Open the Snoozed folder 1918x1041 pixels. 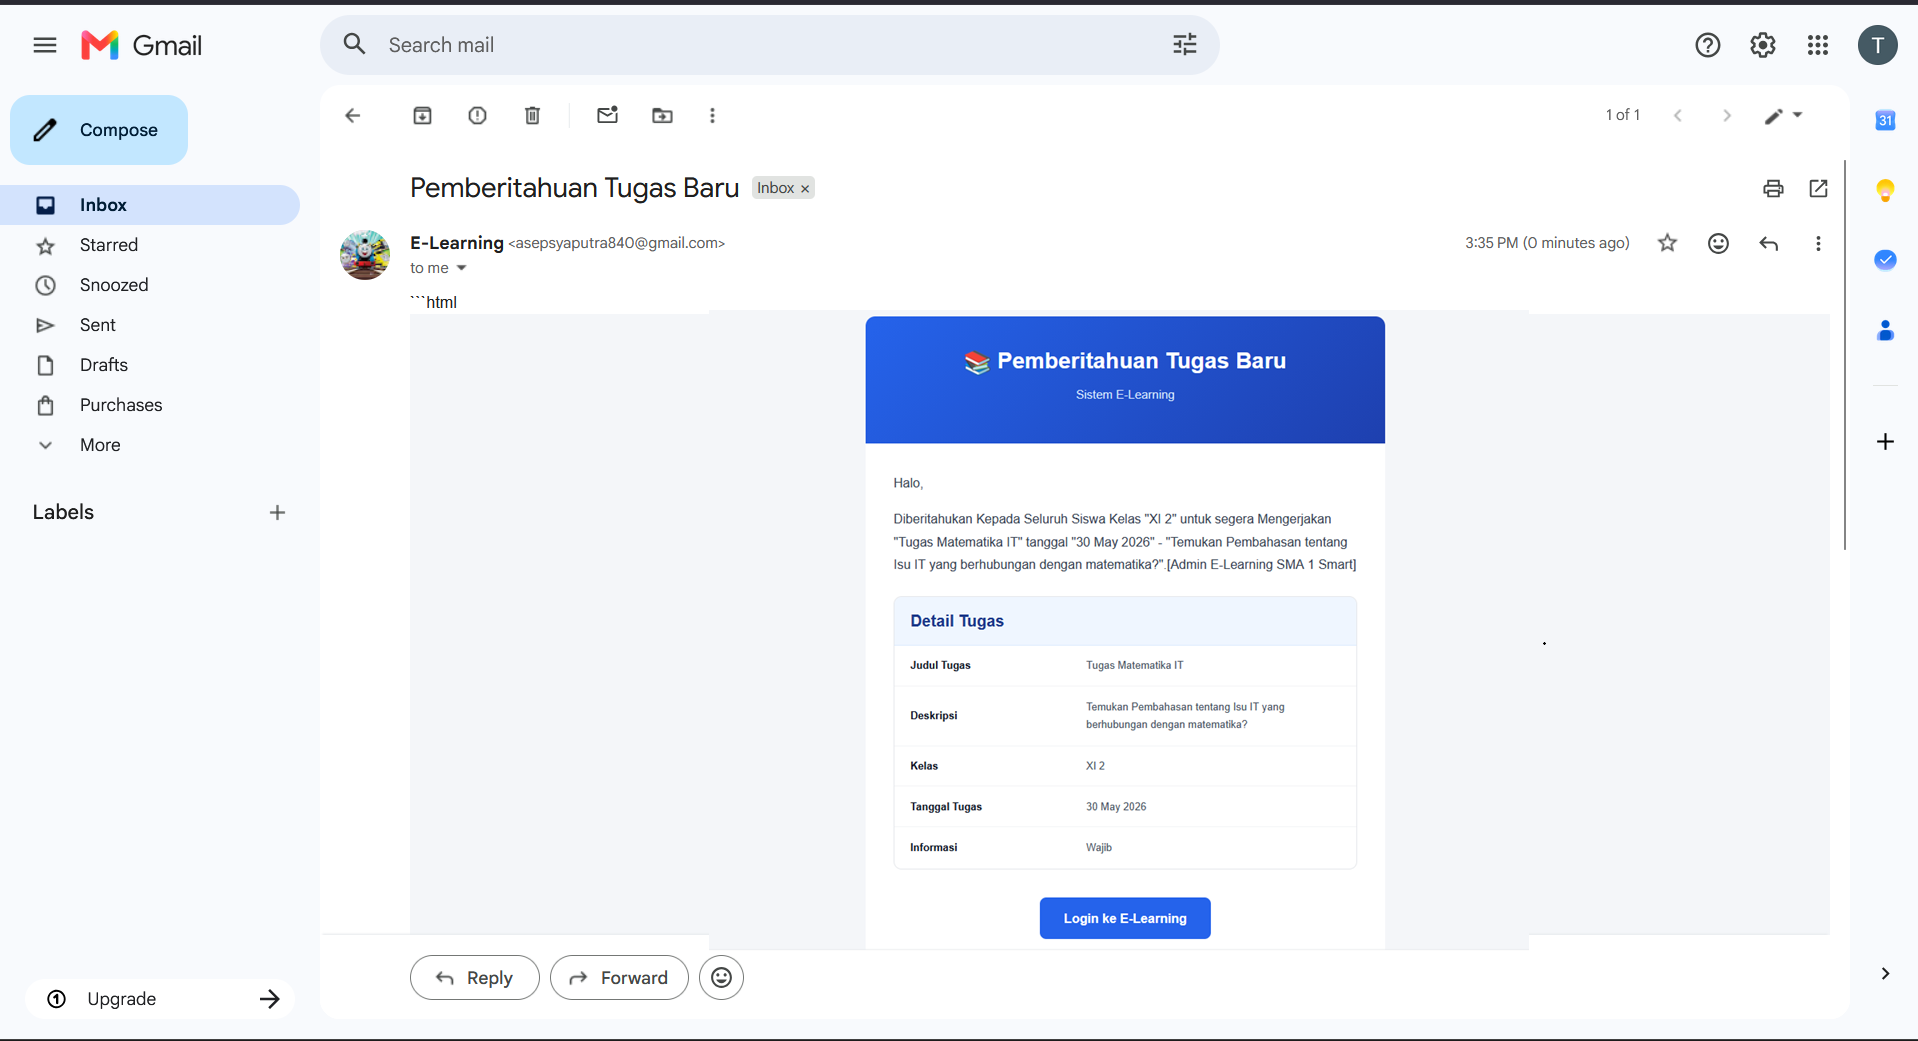[x=150, y=285]
